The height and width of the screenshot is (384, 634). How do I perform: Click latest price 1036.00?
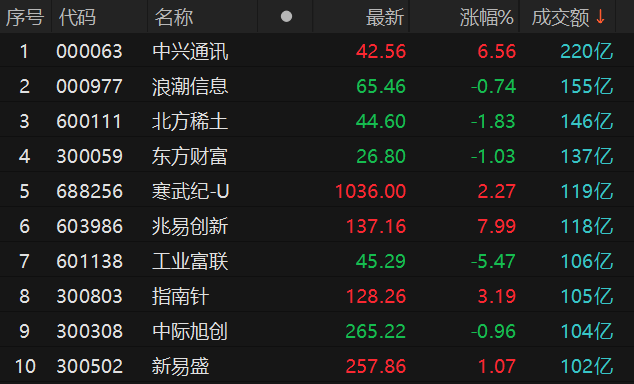click(370, 191)
